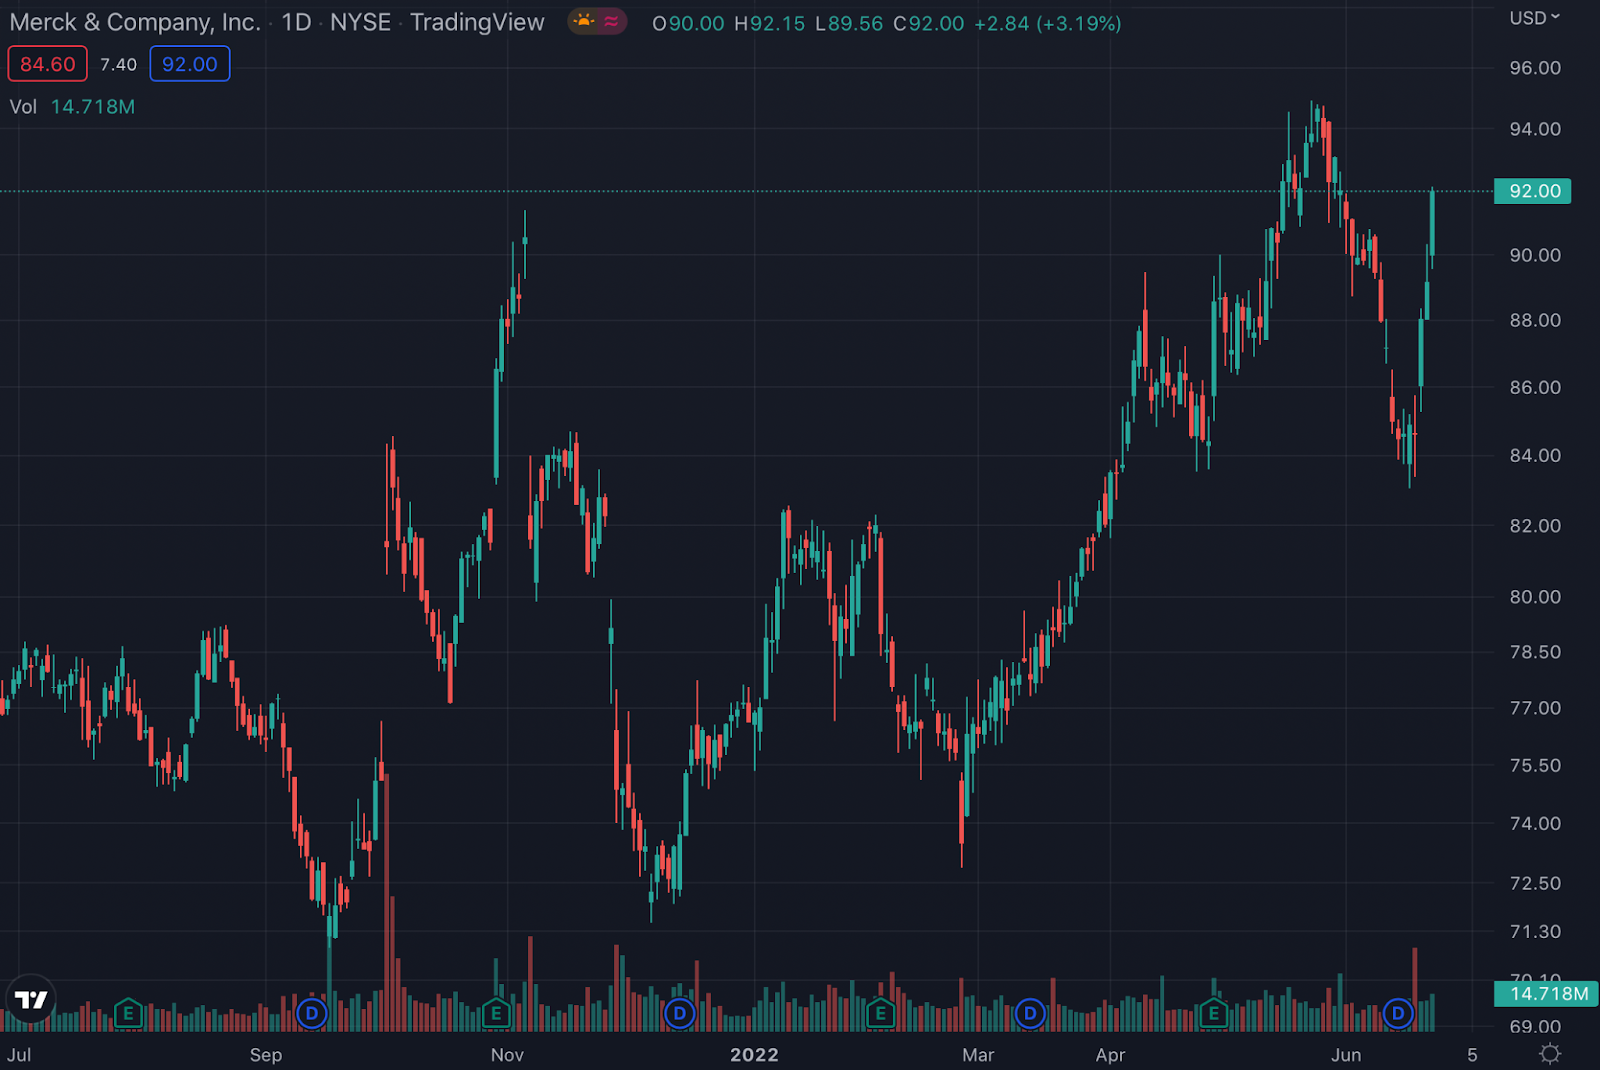This screenshot has height=1070, width=1600.
Task: Click the +2.84 (+3.19%) change value
Action: pyautogui.click(x=1047, y=23)
